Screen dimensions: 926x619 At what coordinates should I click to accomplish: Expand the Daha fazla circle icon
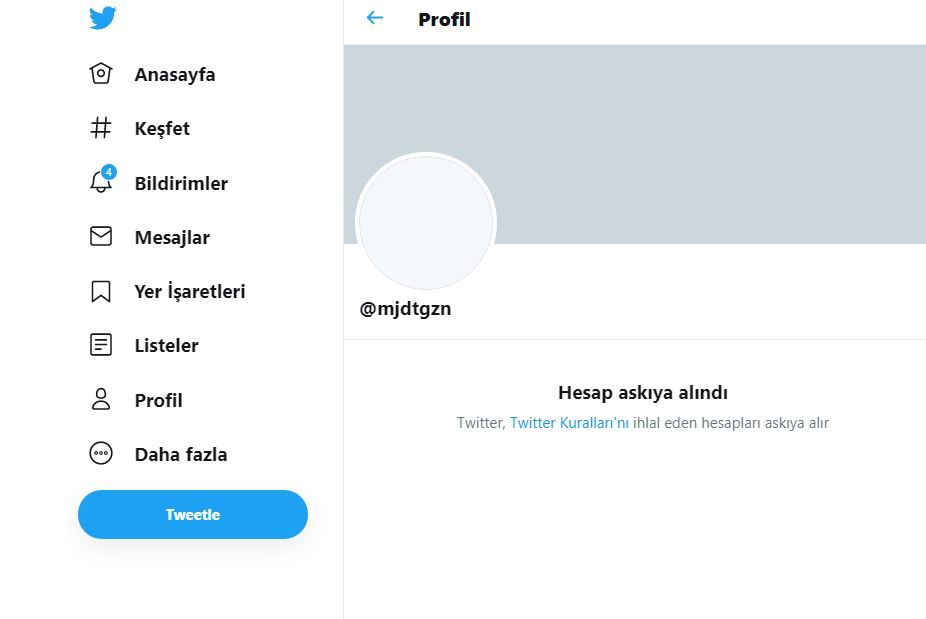click(101, 454)
